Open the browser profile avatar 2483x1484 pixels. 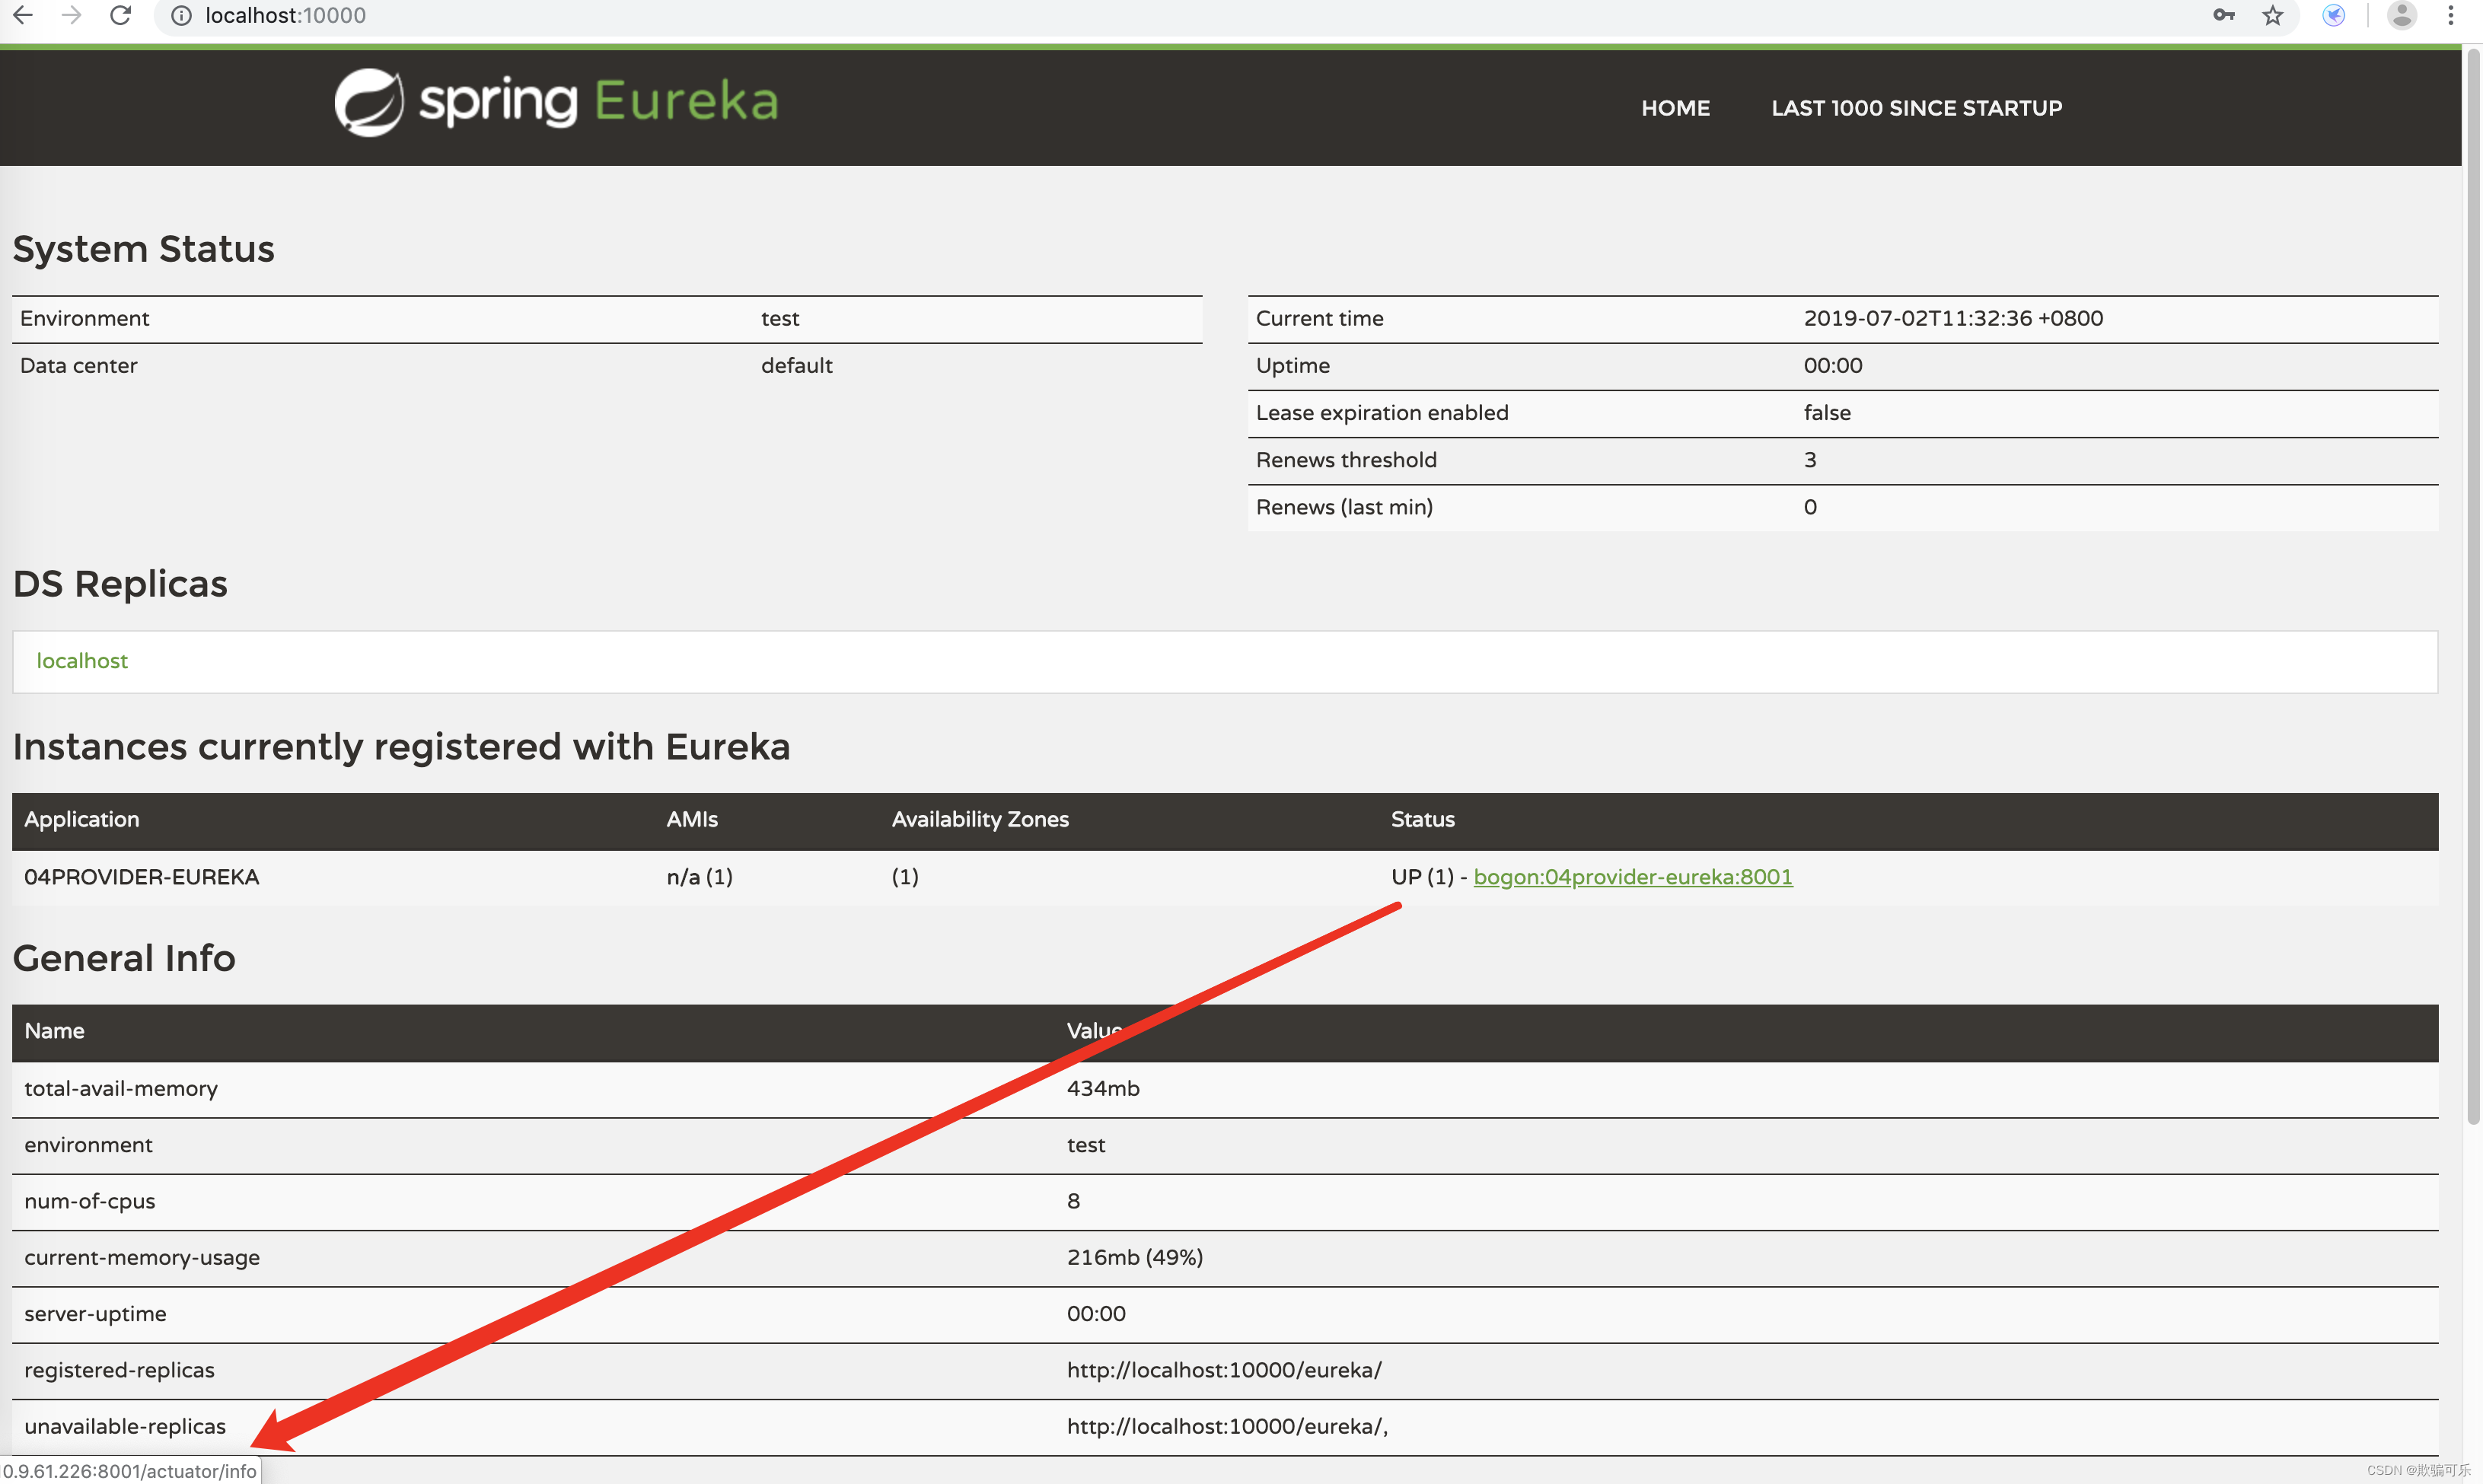[2402, 15]
